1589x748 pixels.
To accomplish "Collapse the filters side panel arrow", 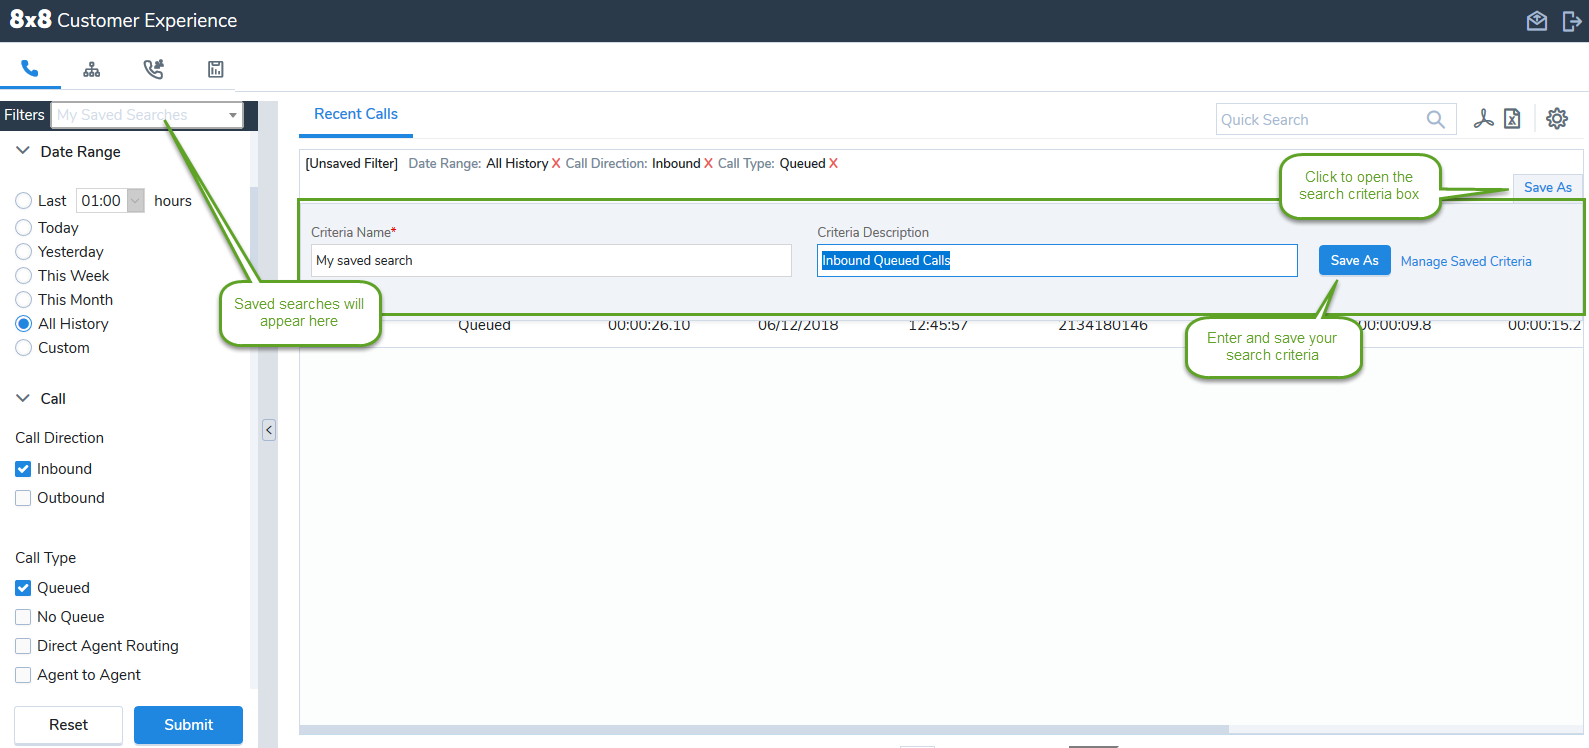I will point(269,430).
